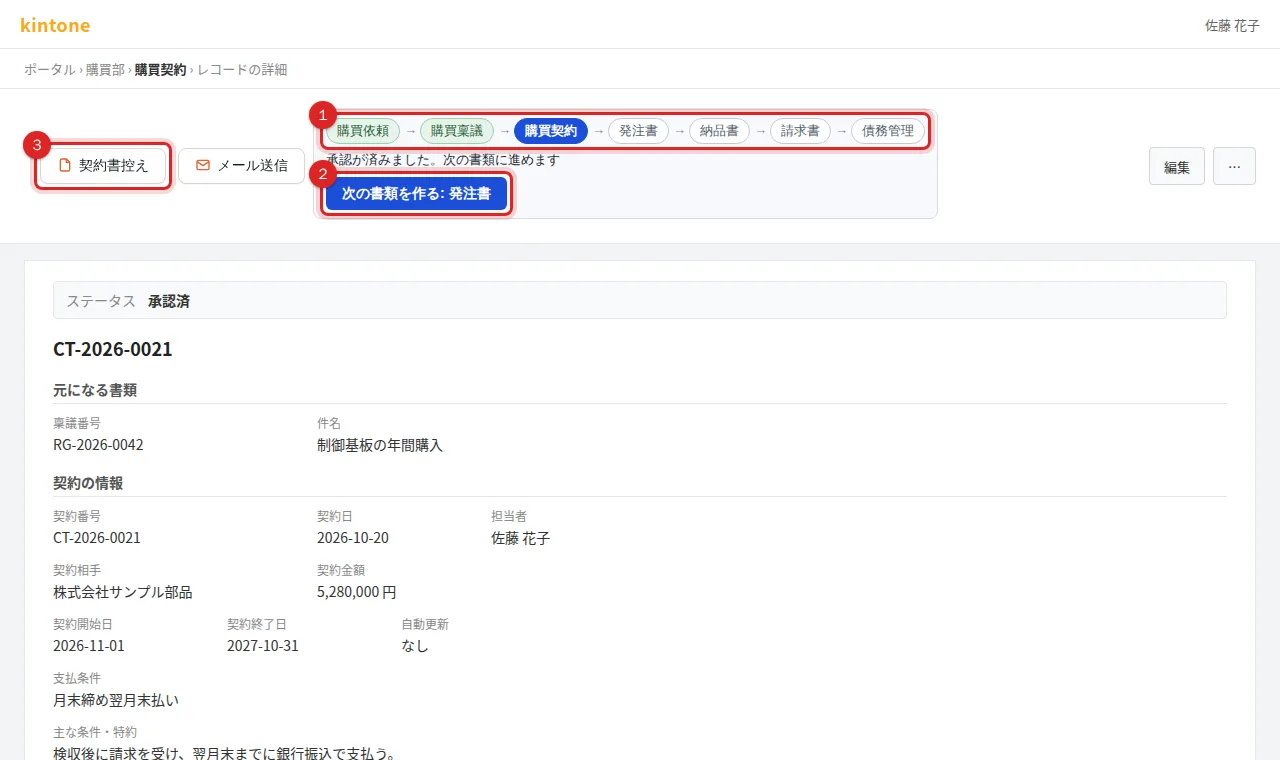Click the 契約の情報 section heading
Image resolution: width=1280 pixels, height=760 pixels.
pyautogui.click(x=88, y=483)
